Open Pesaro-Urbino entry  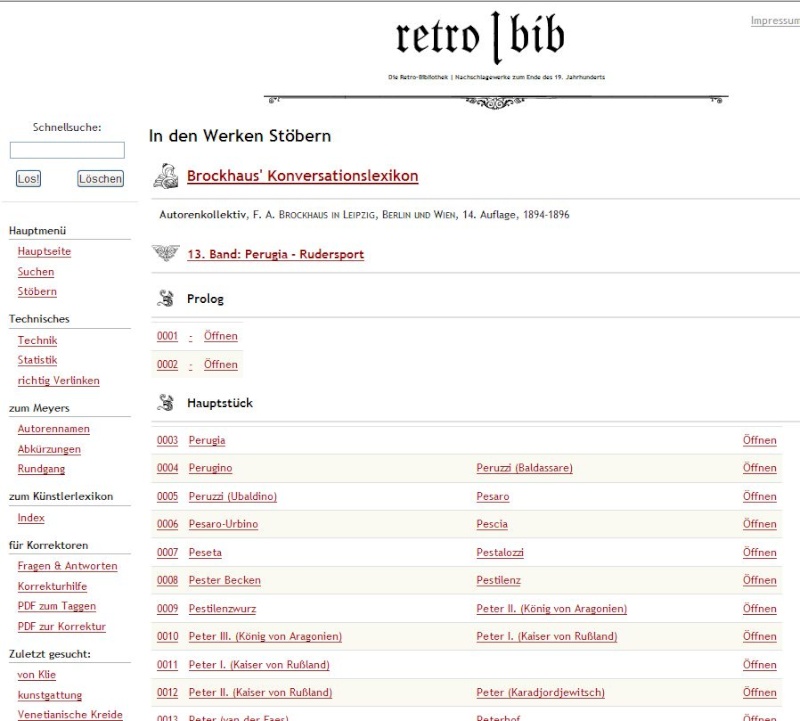[223, 524]
